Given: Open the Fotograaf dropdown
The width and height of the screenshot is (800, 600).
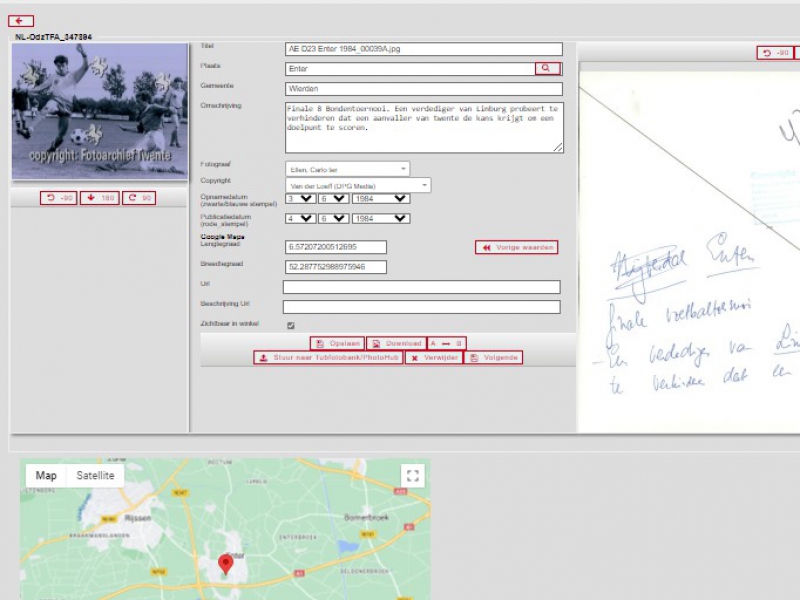Looking at the screenshot, I should click(x=347, y=169).
